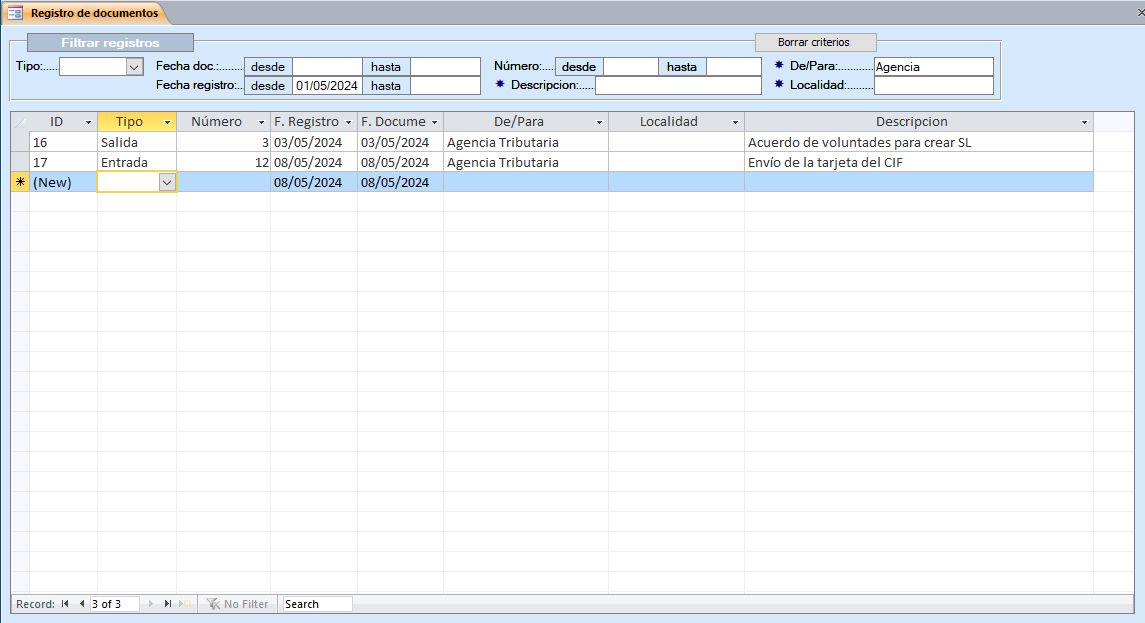
Task: Expand Tipo dropdown in the new row
Action: coord(167,182)
